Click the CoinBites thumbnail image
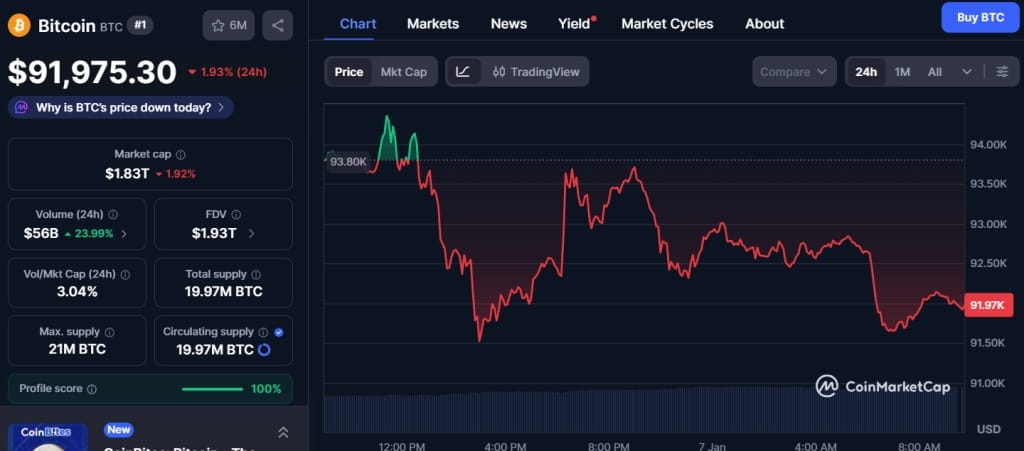 coord(48,437)
